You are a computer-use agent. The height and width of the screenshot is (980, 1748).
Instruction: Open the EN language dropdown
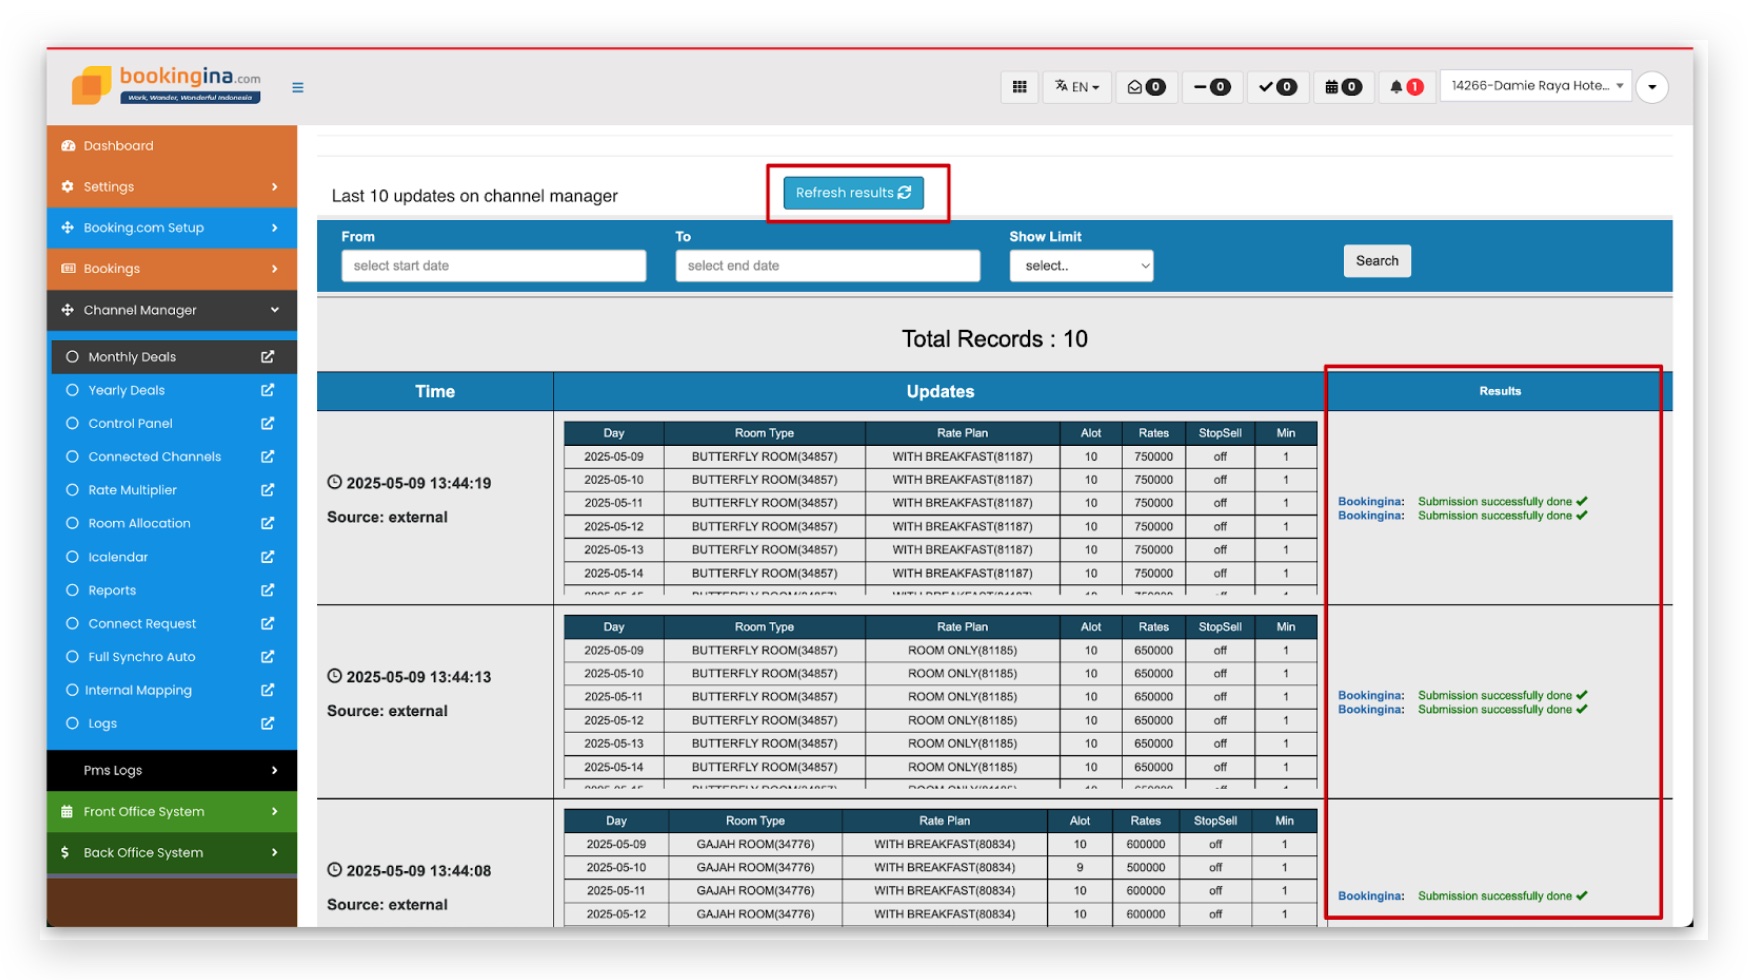coord(1077,87)
